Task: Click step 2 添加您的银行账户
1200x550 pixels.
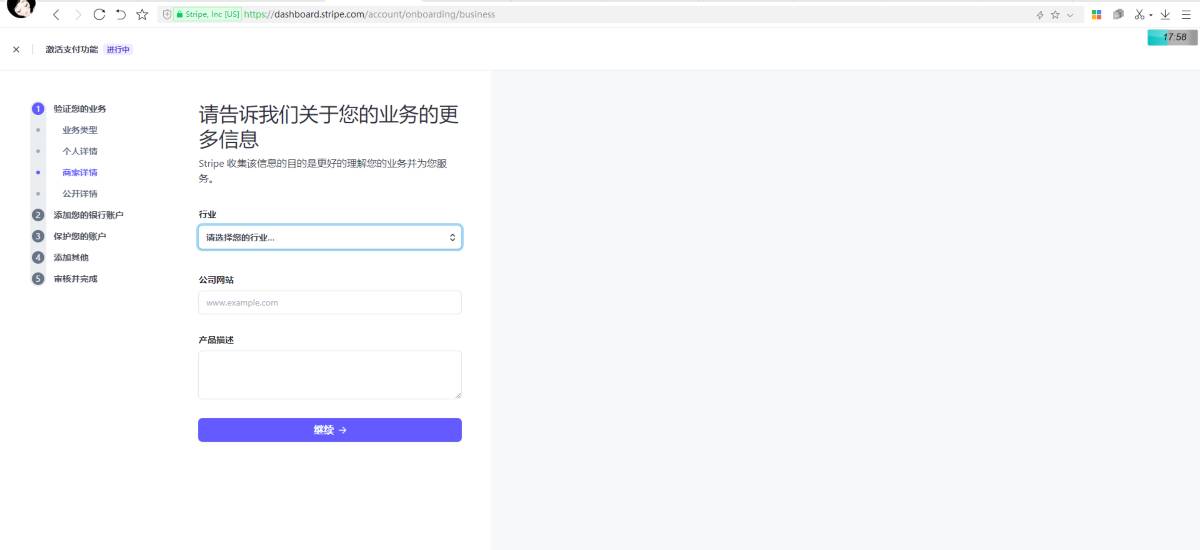Action: click(88, 215)
